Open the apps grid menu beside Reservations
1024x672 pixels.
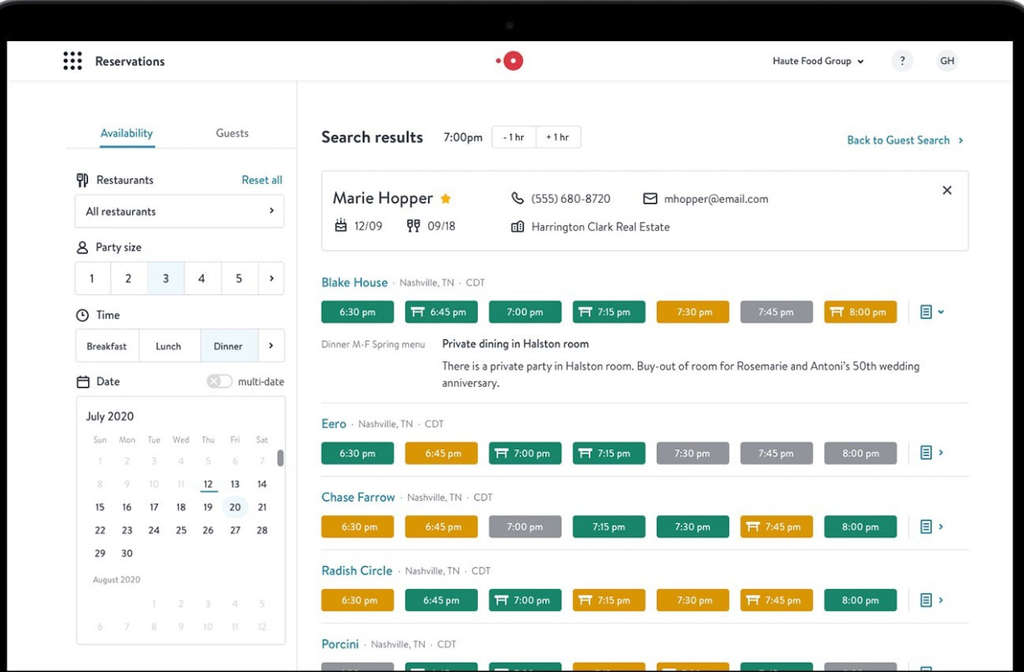[x=72, y=61]
